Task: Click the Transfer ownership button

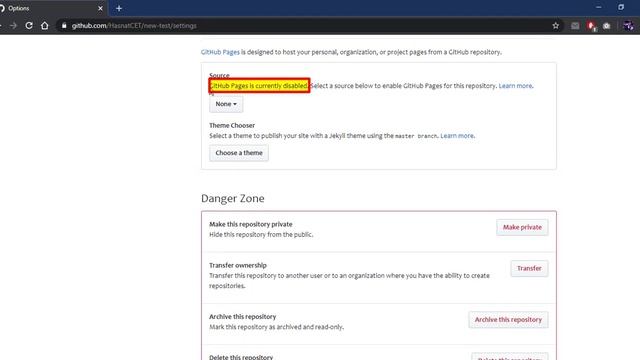Action: pyautogui.click(x=529, y=269)
